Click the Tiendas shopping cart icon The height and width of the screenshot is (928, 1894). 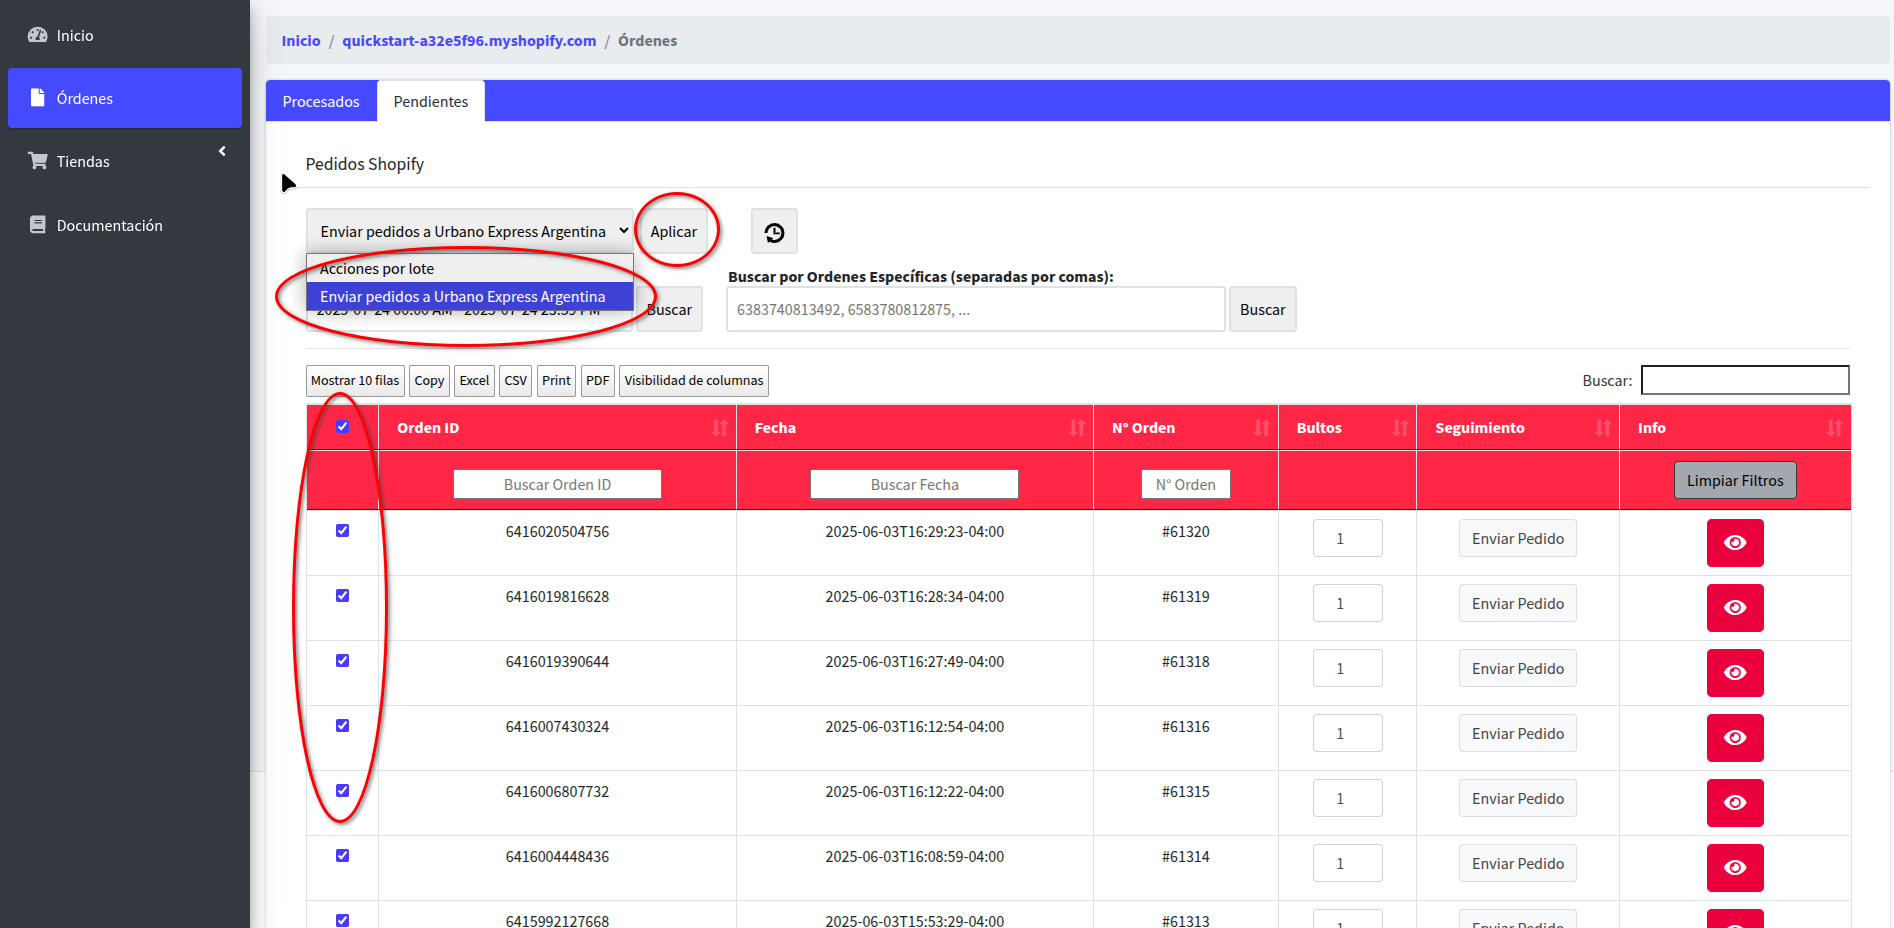click(38, 161)
